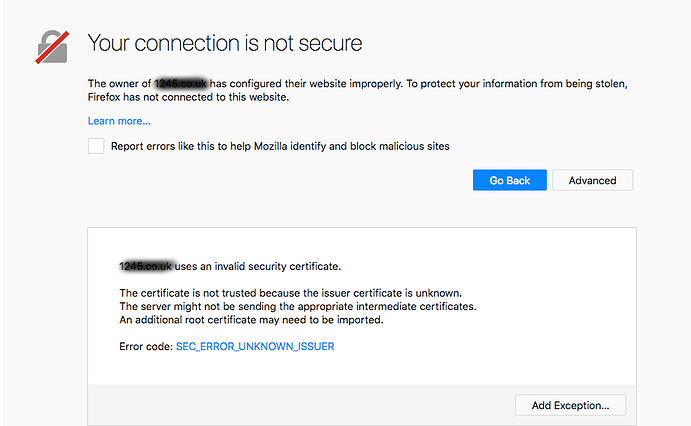Click the 'certificate is not trusted' line
Viewport: 691px width, 426px height.
290,293
